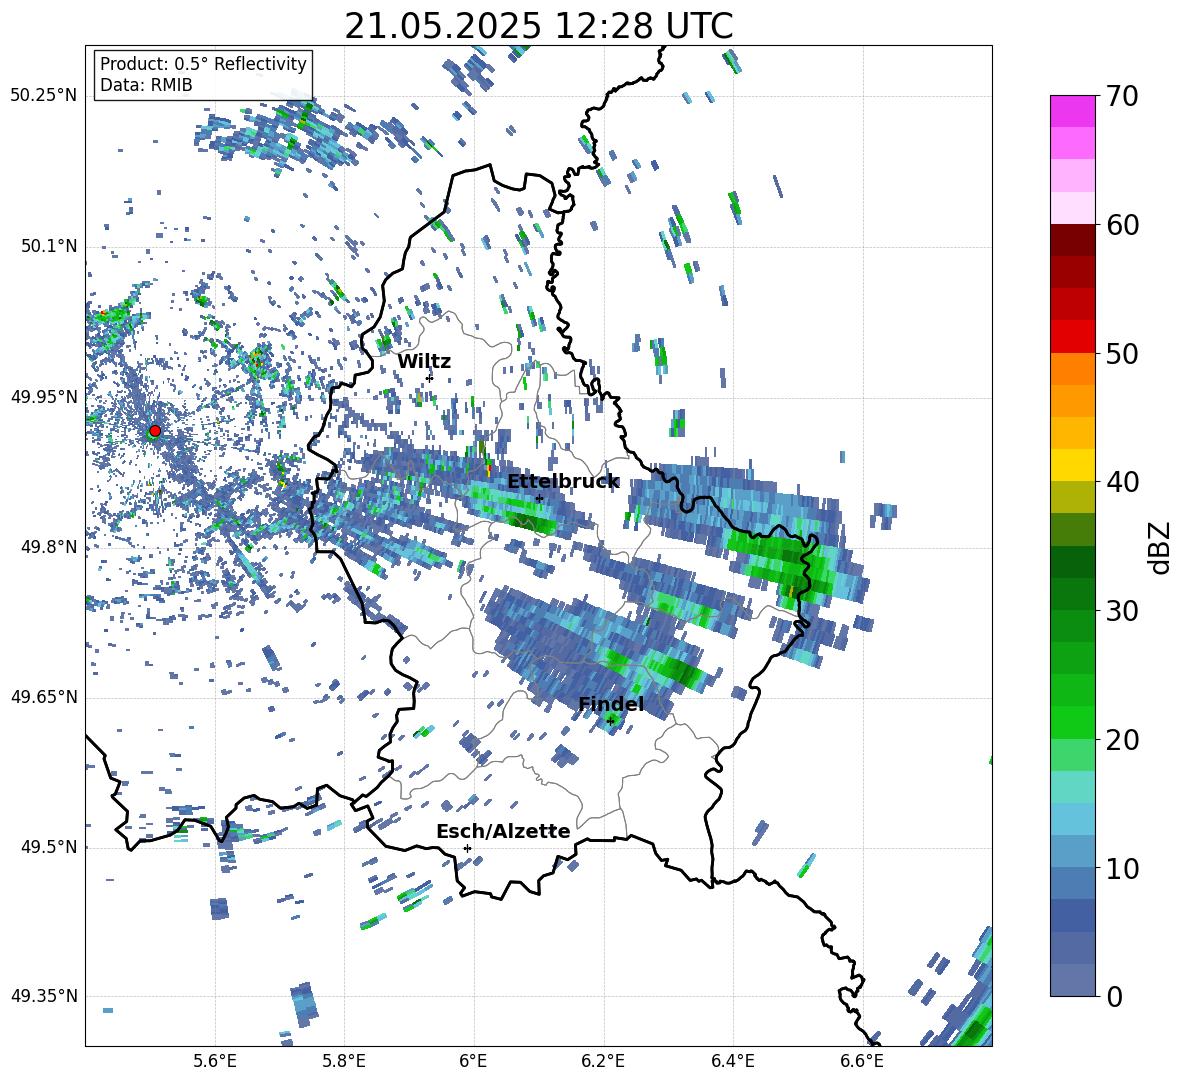
Task: Click the Wiltz city label
Action: click(424, 361)
